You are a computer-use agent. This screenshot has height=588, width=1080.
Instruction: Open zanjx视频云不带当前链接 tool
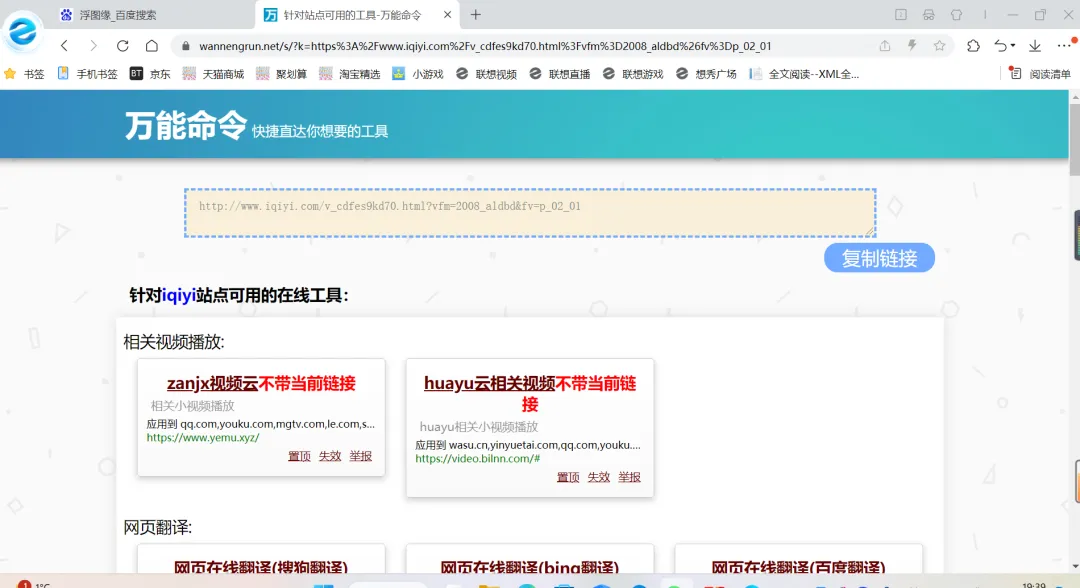pyautogui.click(x=261, y=384)
